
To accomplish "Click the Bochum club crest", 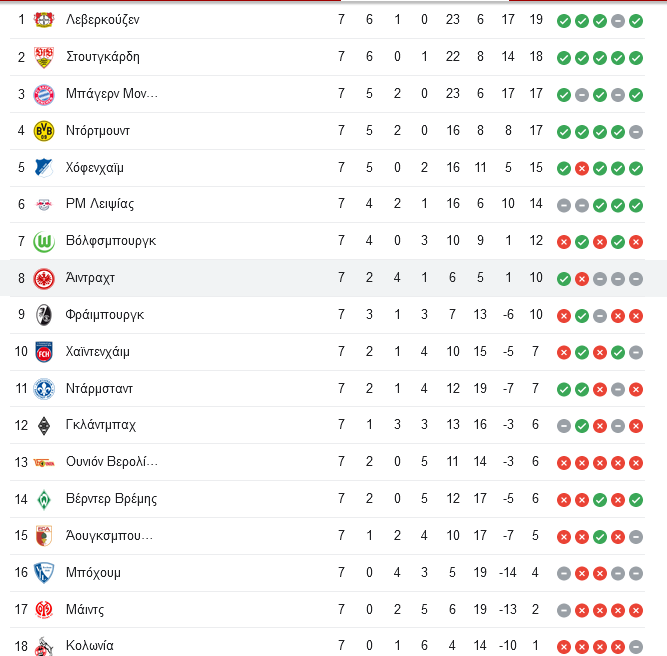I will (44, 573).
